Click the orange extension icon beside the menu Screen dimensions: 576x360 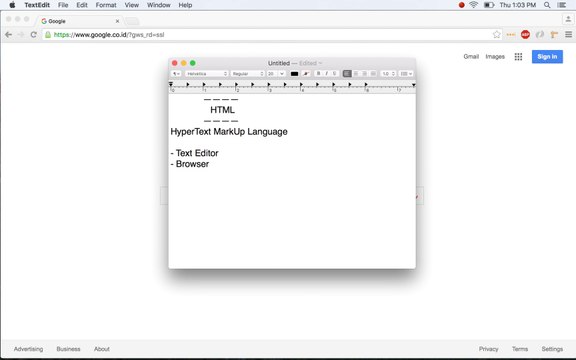pyautogui.click(x=554, y=35)
